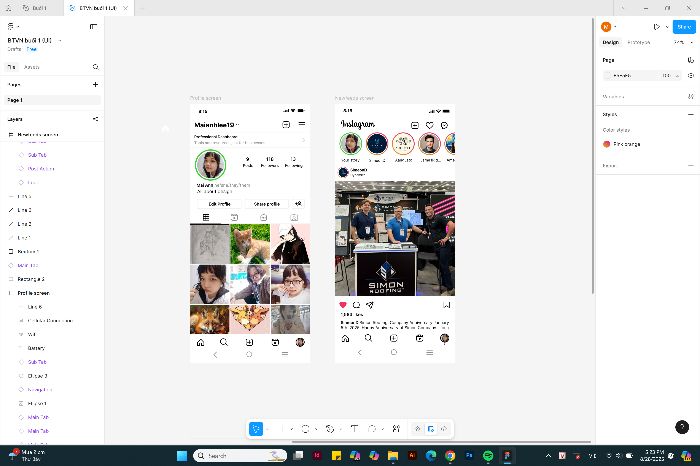Click the canvas horizontal scrollbar
This screenshot has height=466, width=700.
click(x=441, y=442)
